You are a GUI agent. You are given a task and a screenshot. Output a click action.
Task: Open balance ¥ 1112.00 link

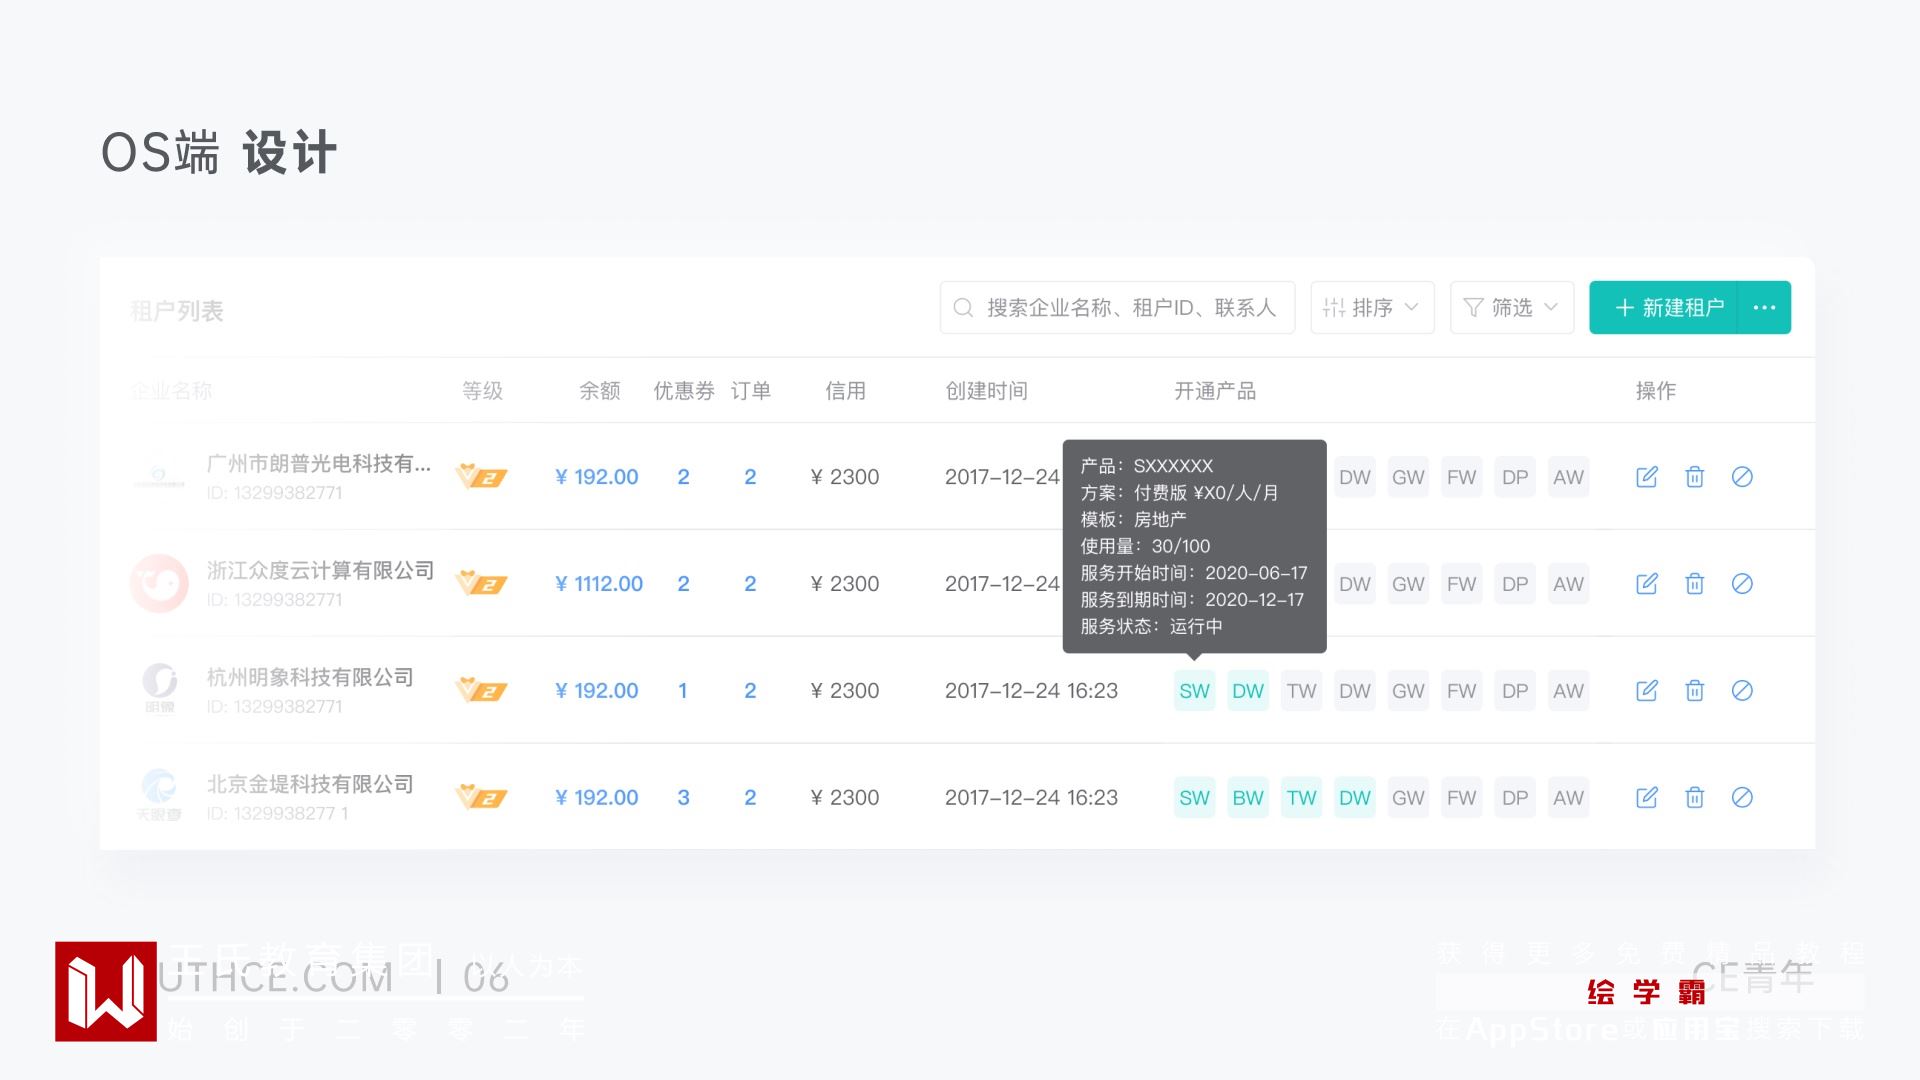(598, 584)
